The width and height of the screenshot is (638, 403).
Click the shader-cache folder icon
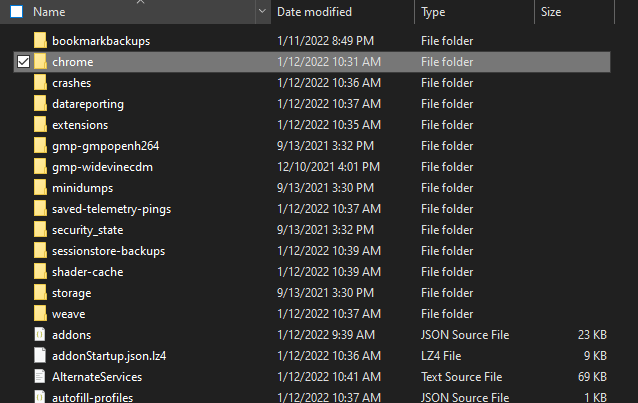pyautogui.click(x=40, y=272)
